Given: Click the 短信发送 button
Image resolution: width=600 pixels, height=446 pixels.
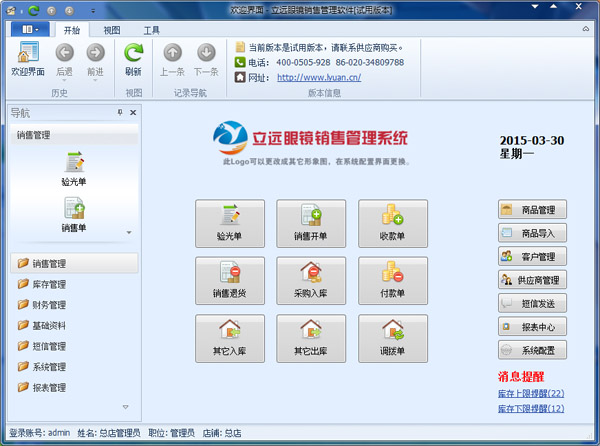Looking at the screenshot, I should click(532, 303).
